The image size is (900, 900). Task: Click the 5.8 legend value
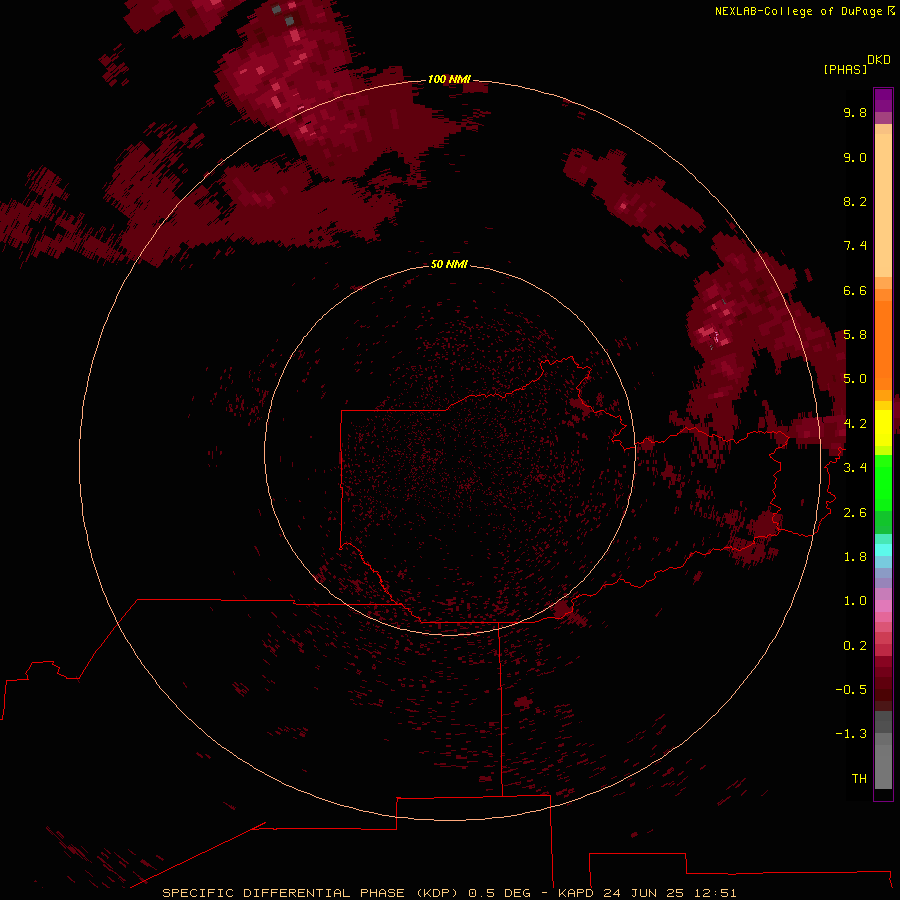pyautogui.click(x=855, y=335)
